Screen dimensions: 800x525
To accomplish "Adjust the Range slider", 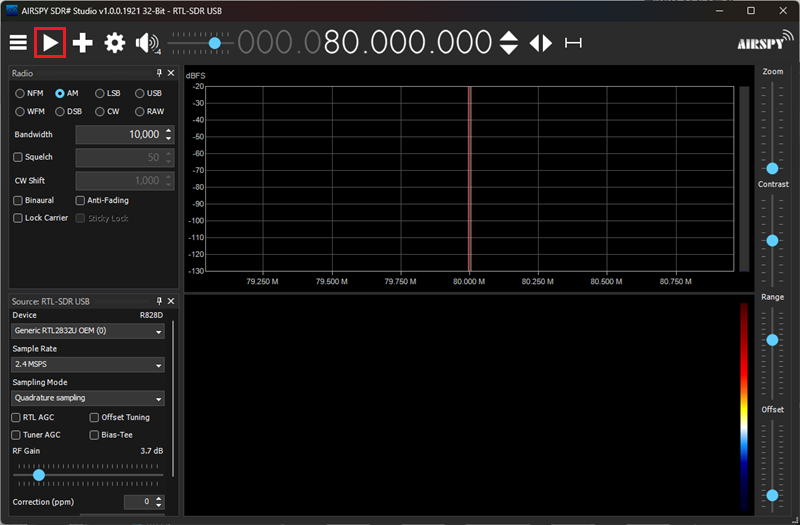I will click(772, 340).
